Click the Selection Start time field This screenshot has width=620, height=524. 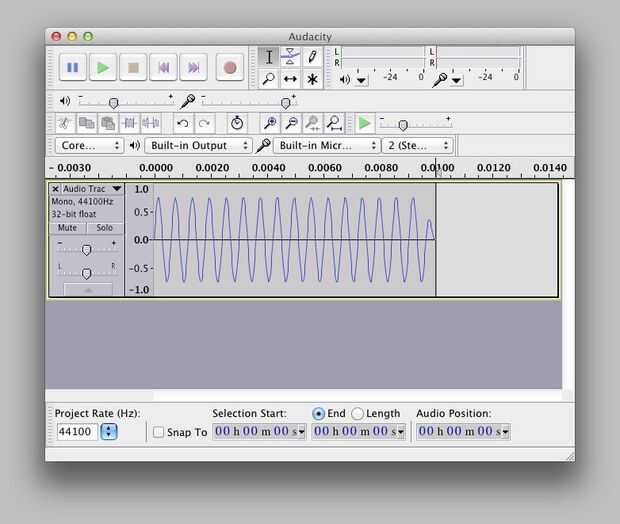pyautogui.click(x=259, y=431)
